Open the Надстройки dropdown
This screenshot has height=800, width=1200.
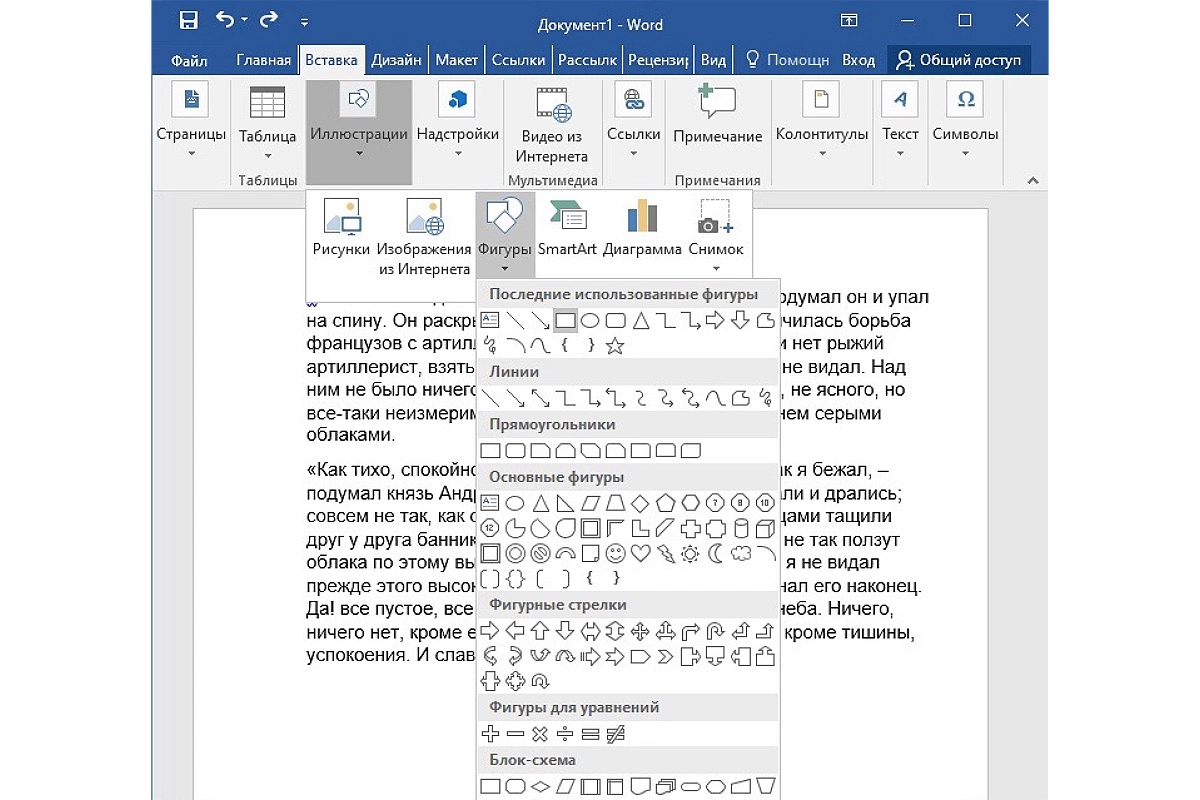[458, 121]
